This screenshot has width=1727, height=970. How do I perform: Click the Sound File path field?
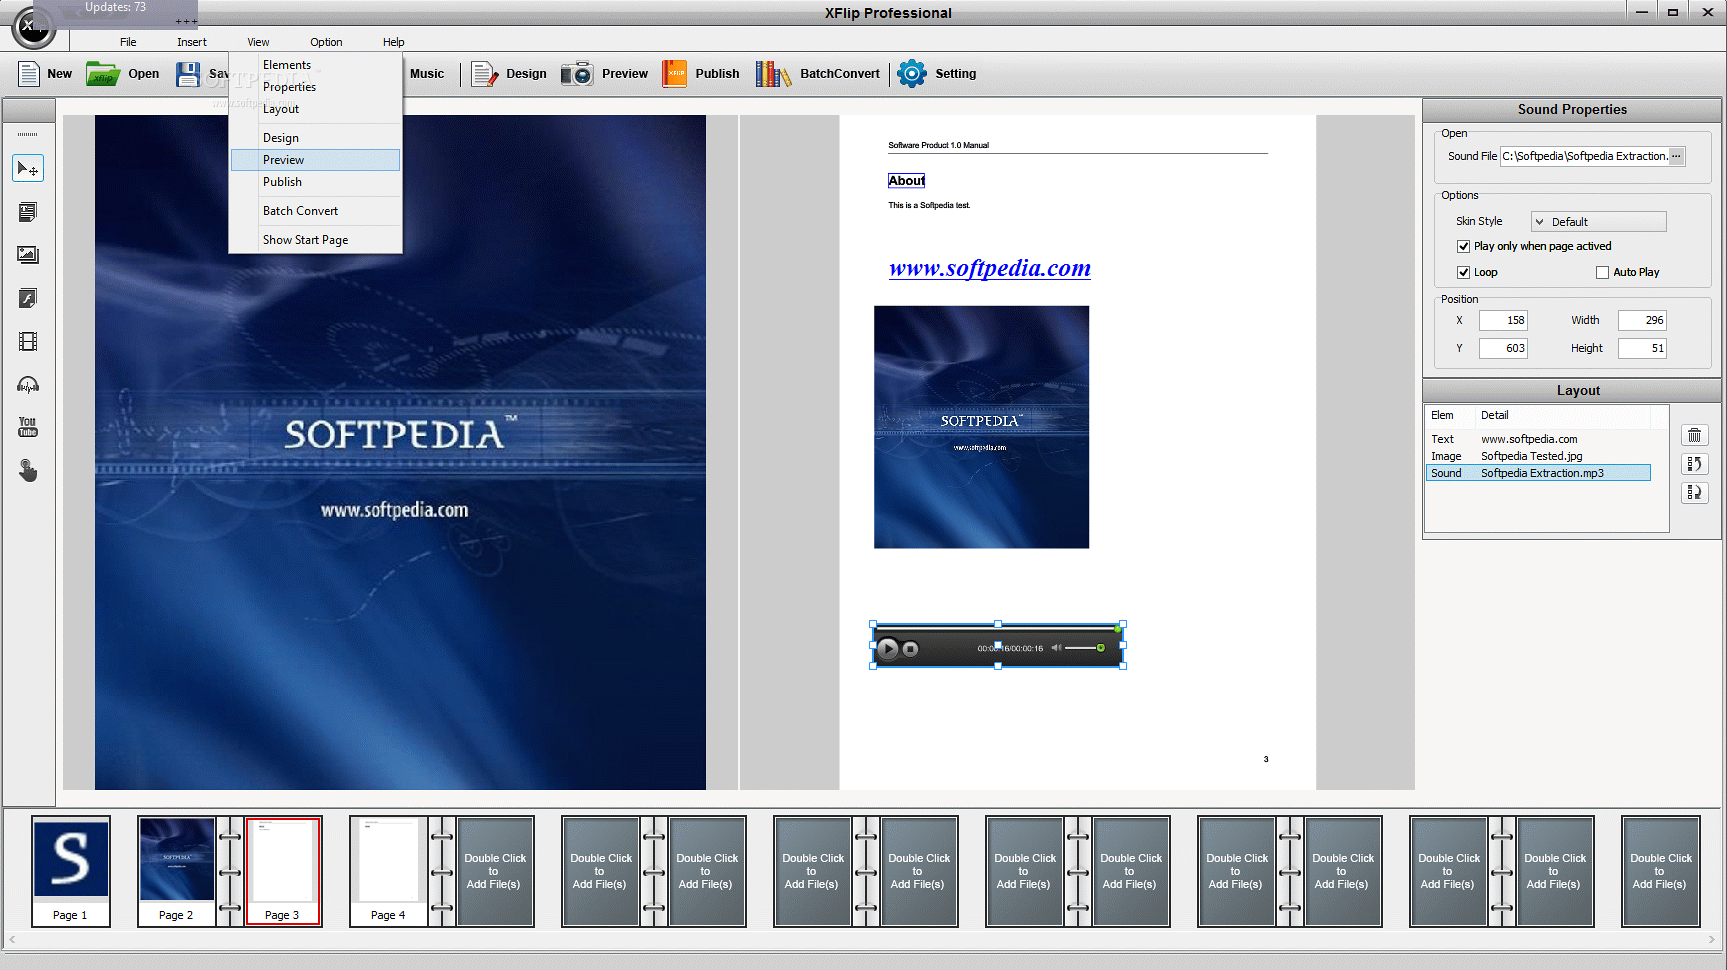click(x=1584, y=156)
